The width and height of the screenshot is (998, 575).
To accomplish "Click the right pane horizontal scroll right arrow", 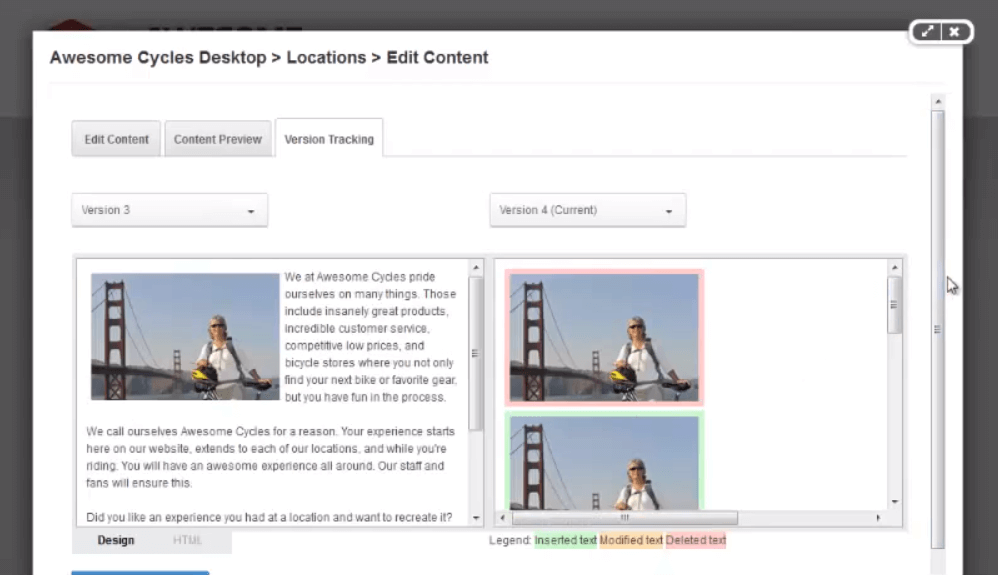I will [x=878, y=518].
